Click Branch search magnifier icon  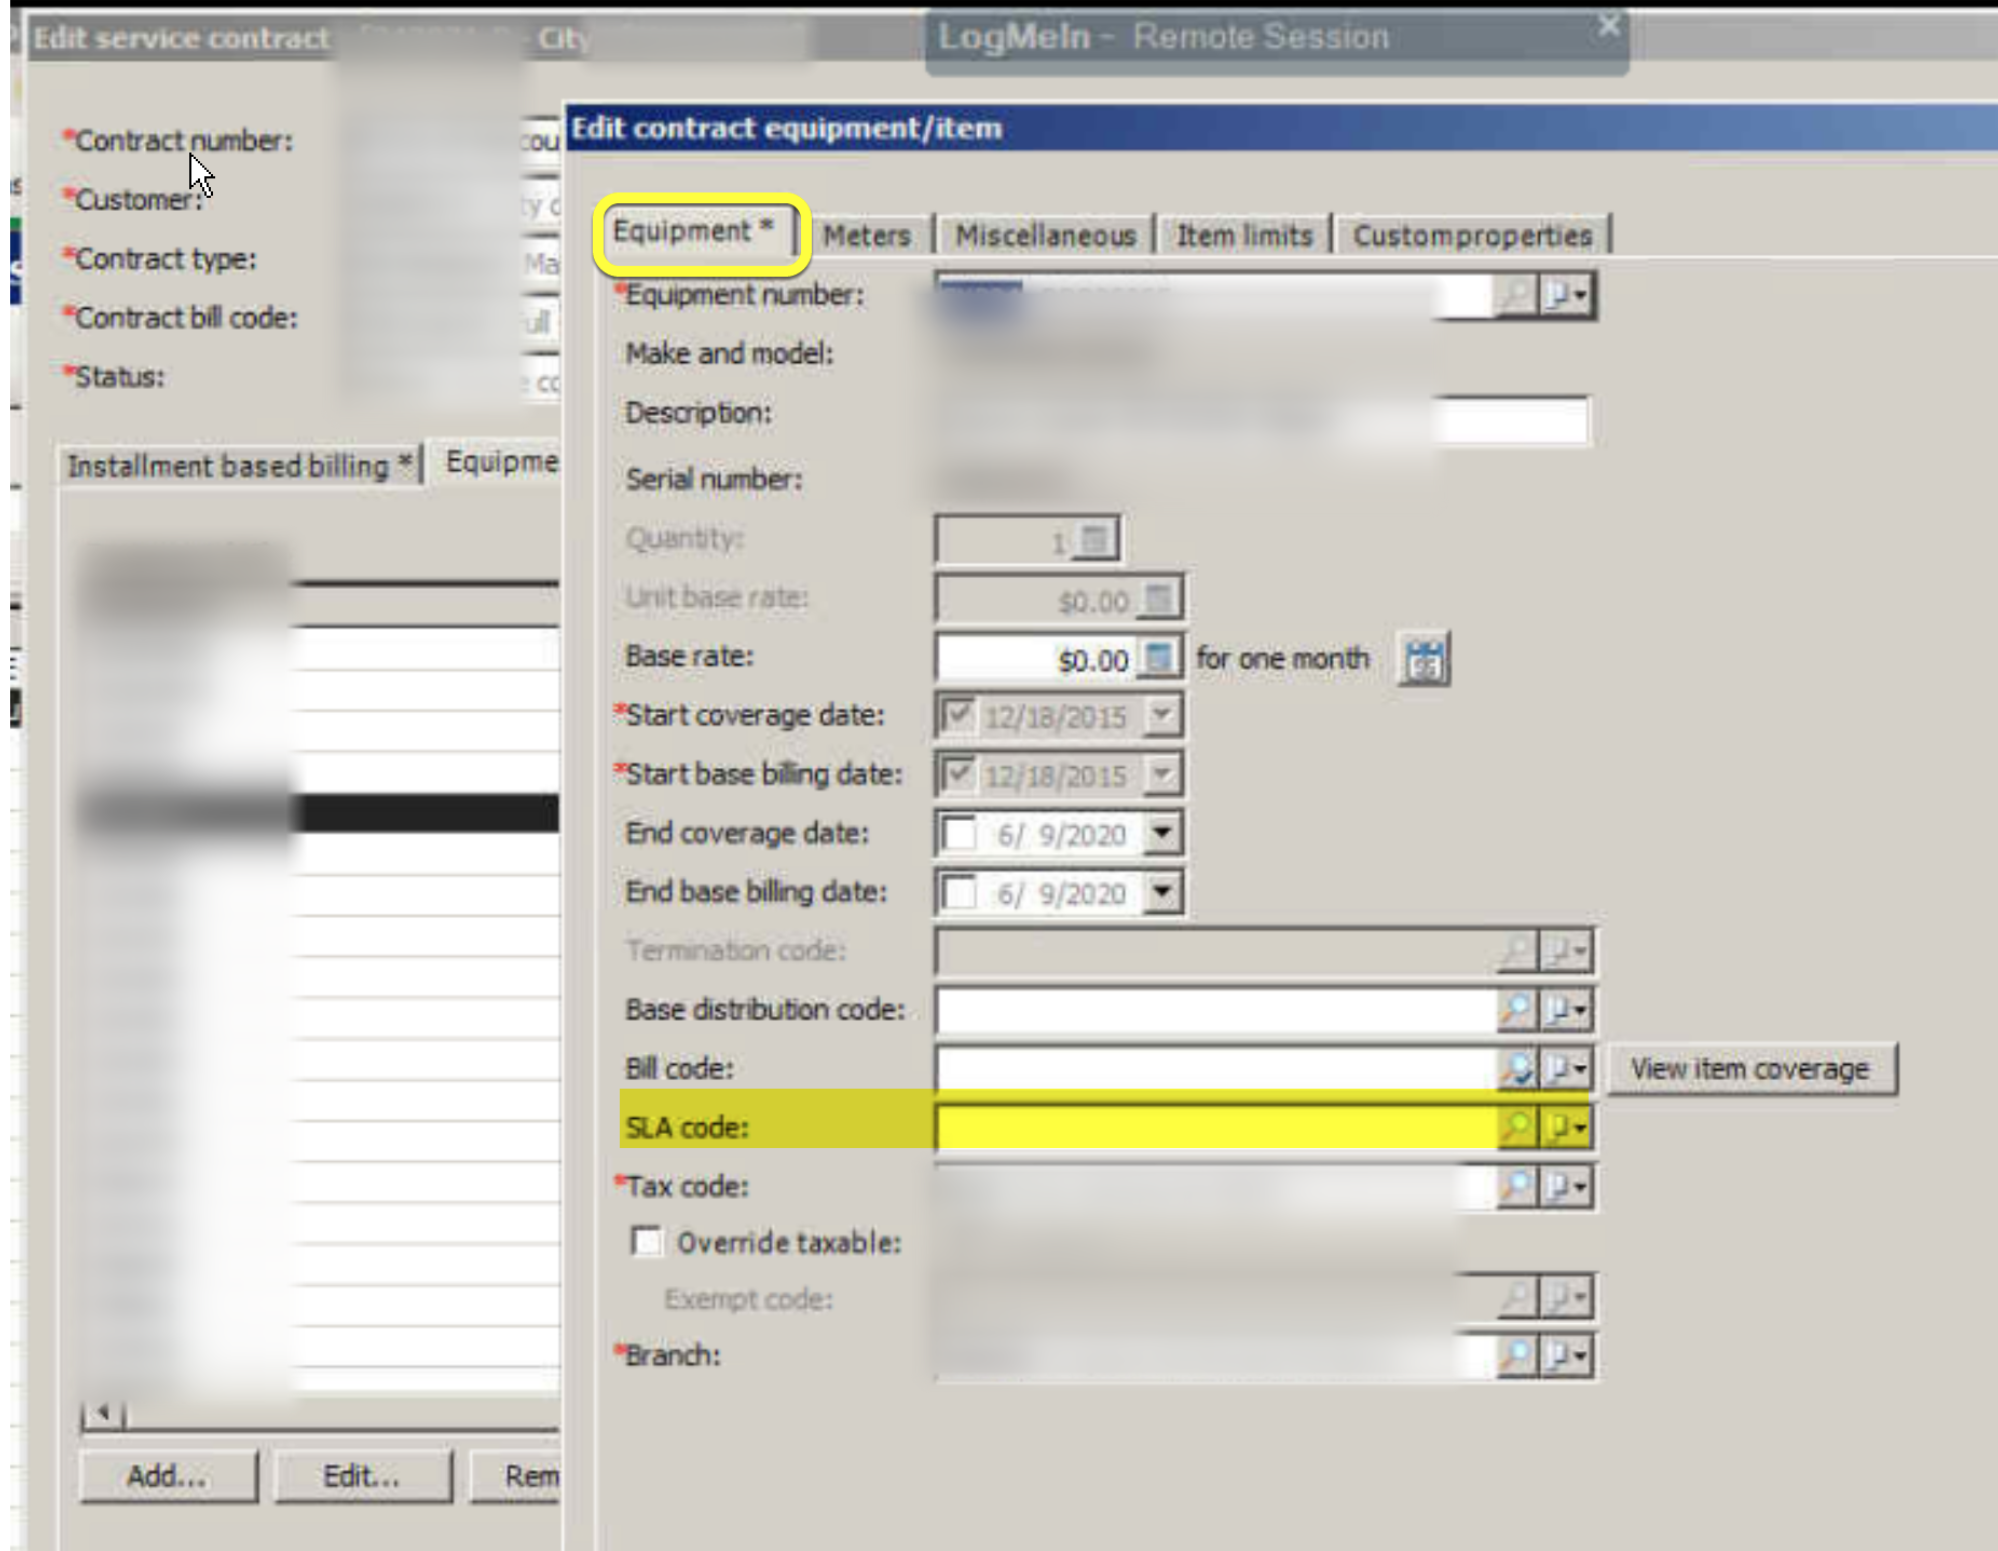[x=1516, y=1356]
